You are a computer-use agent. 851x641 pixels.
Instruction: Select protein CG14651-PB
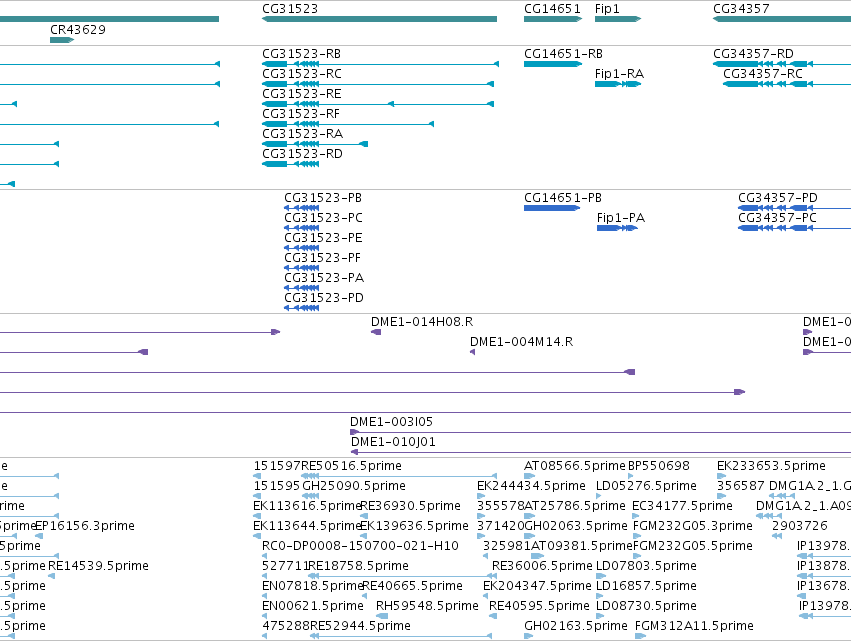pos(563,198)
